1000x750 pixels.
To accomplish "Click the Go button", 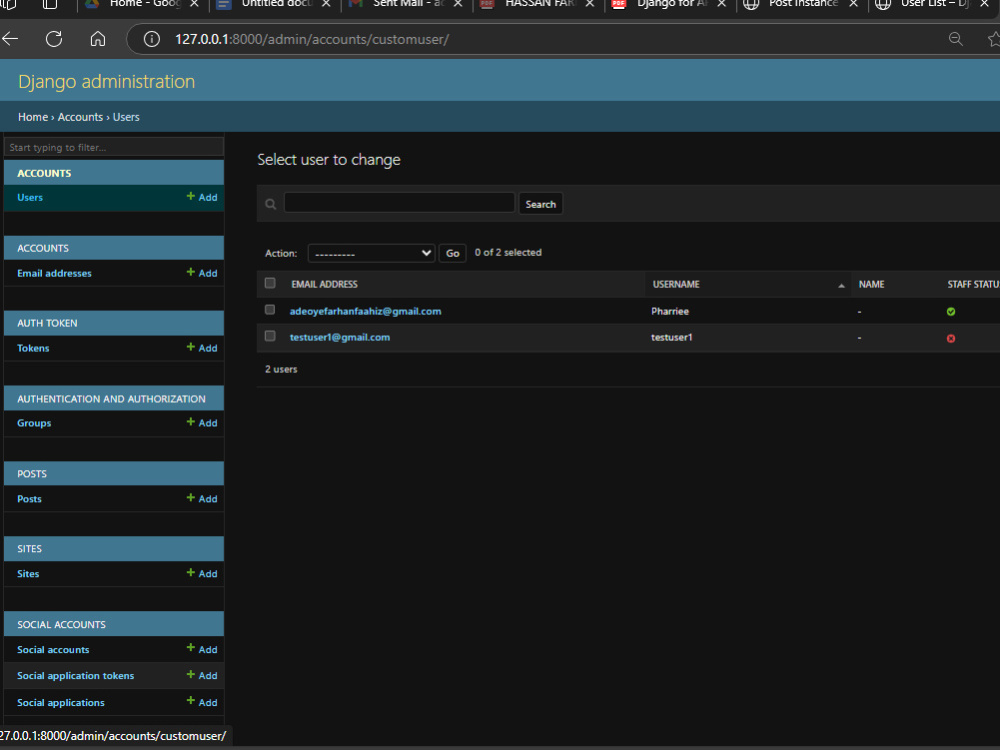I will tap(453, 253).
